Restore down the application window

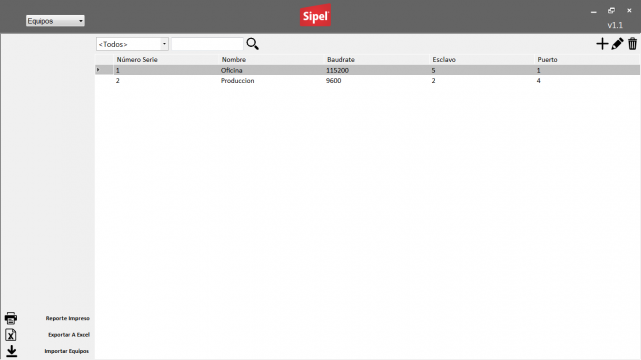coord(611,11)
